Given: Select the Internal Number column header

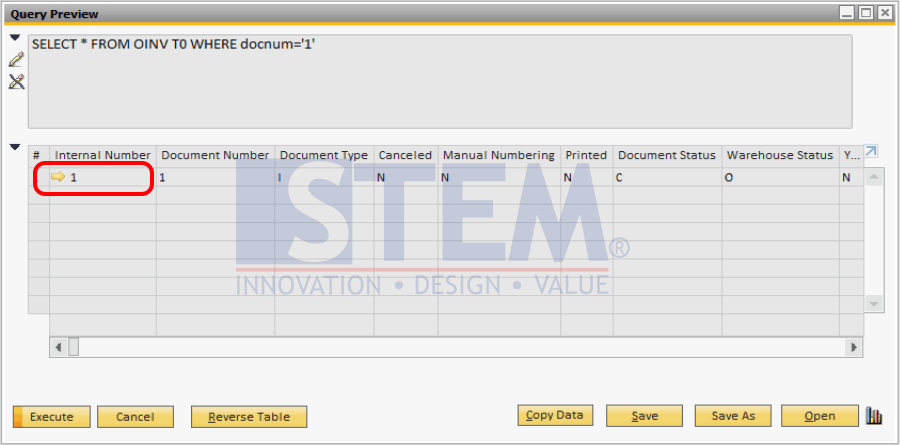Looking at the screenshot, I should point(103,156).
